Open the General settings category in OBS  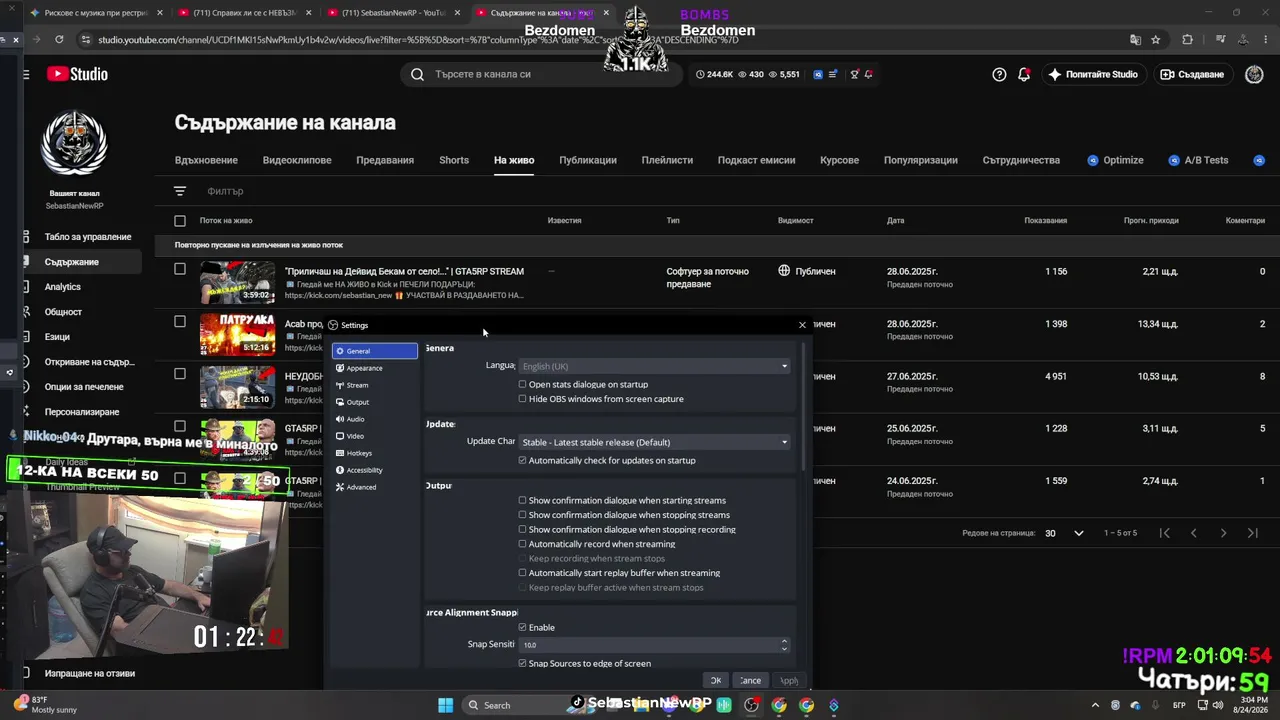click(375, 351)
